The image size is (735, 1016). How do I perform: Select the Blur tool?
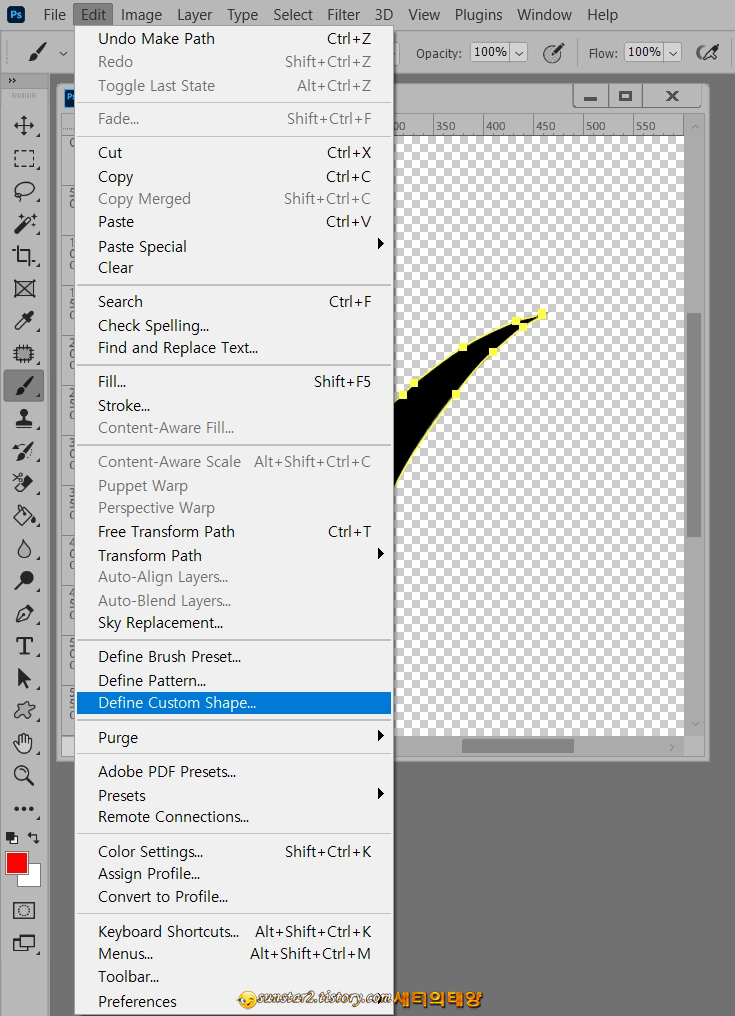click(24, 549)
